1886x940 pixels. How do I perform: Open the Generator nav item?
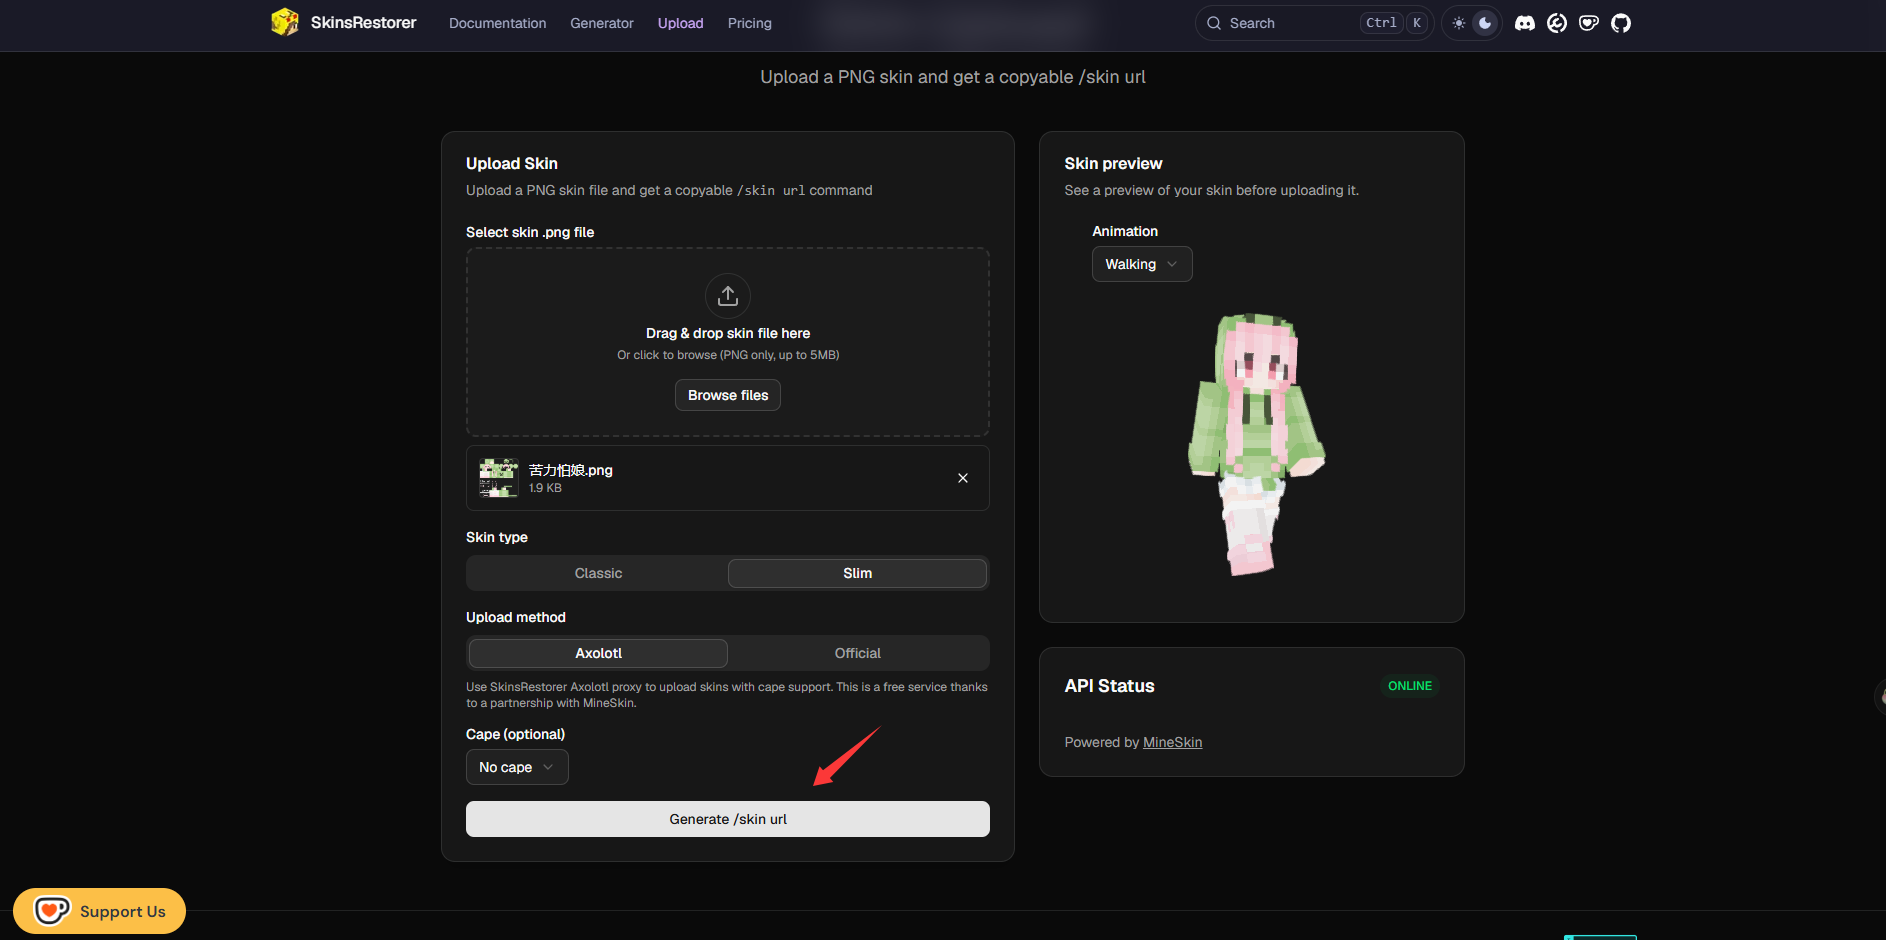[x=602, y=23]
